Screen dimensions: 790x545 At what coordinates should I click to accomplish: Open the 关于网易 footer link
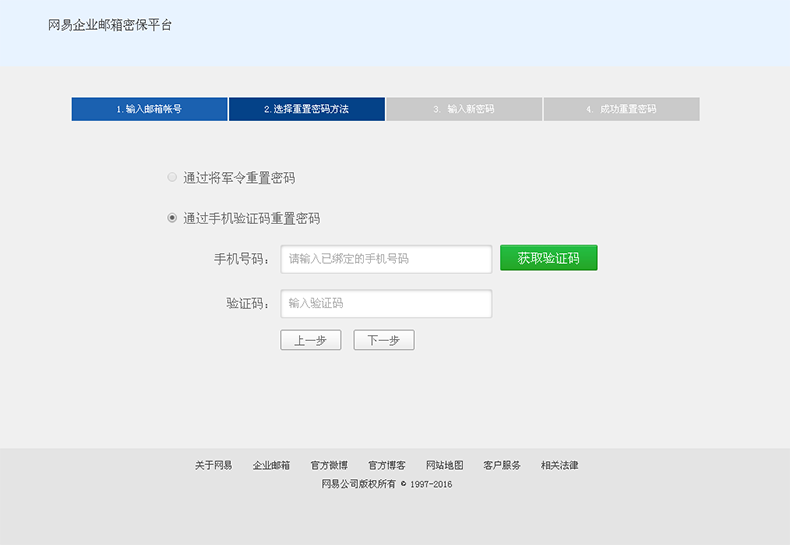click(213, 465)
